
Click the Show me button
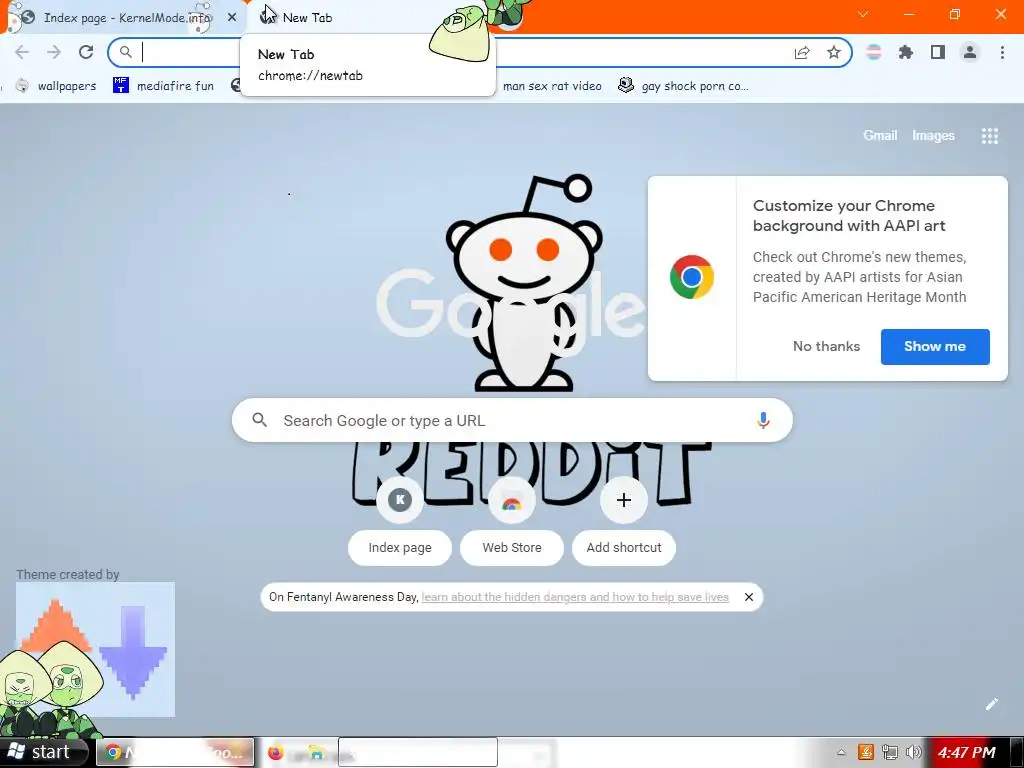pyautogui.click(x=935, y=347)
